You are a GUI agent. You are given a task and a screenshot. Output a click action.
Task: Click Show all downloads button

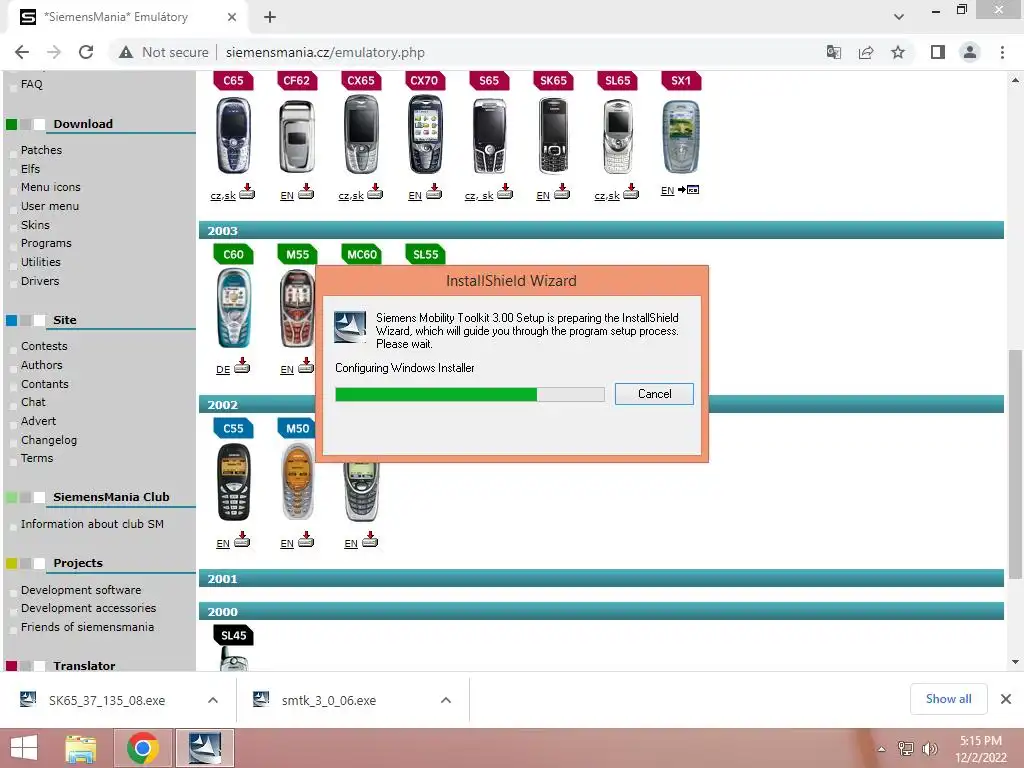(948, 699)
